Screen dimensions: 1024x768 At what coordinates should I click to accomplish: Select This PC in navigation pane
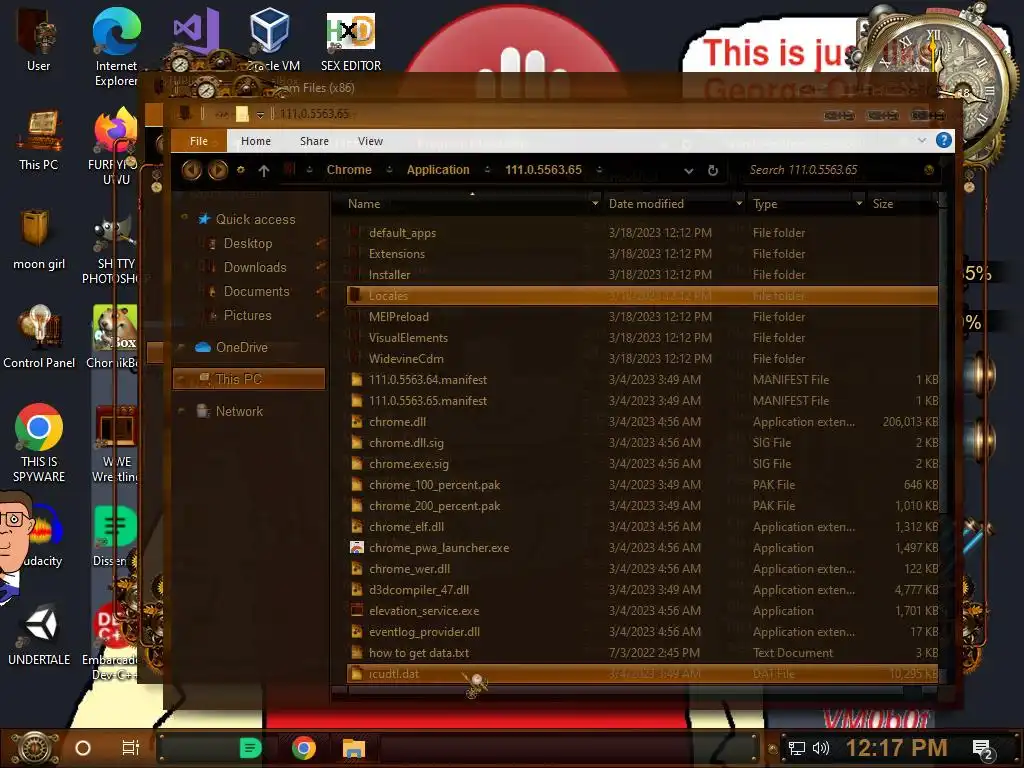coord(249,379)
